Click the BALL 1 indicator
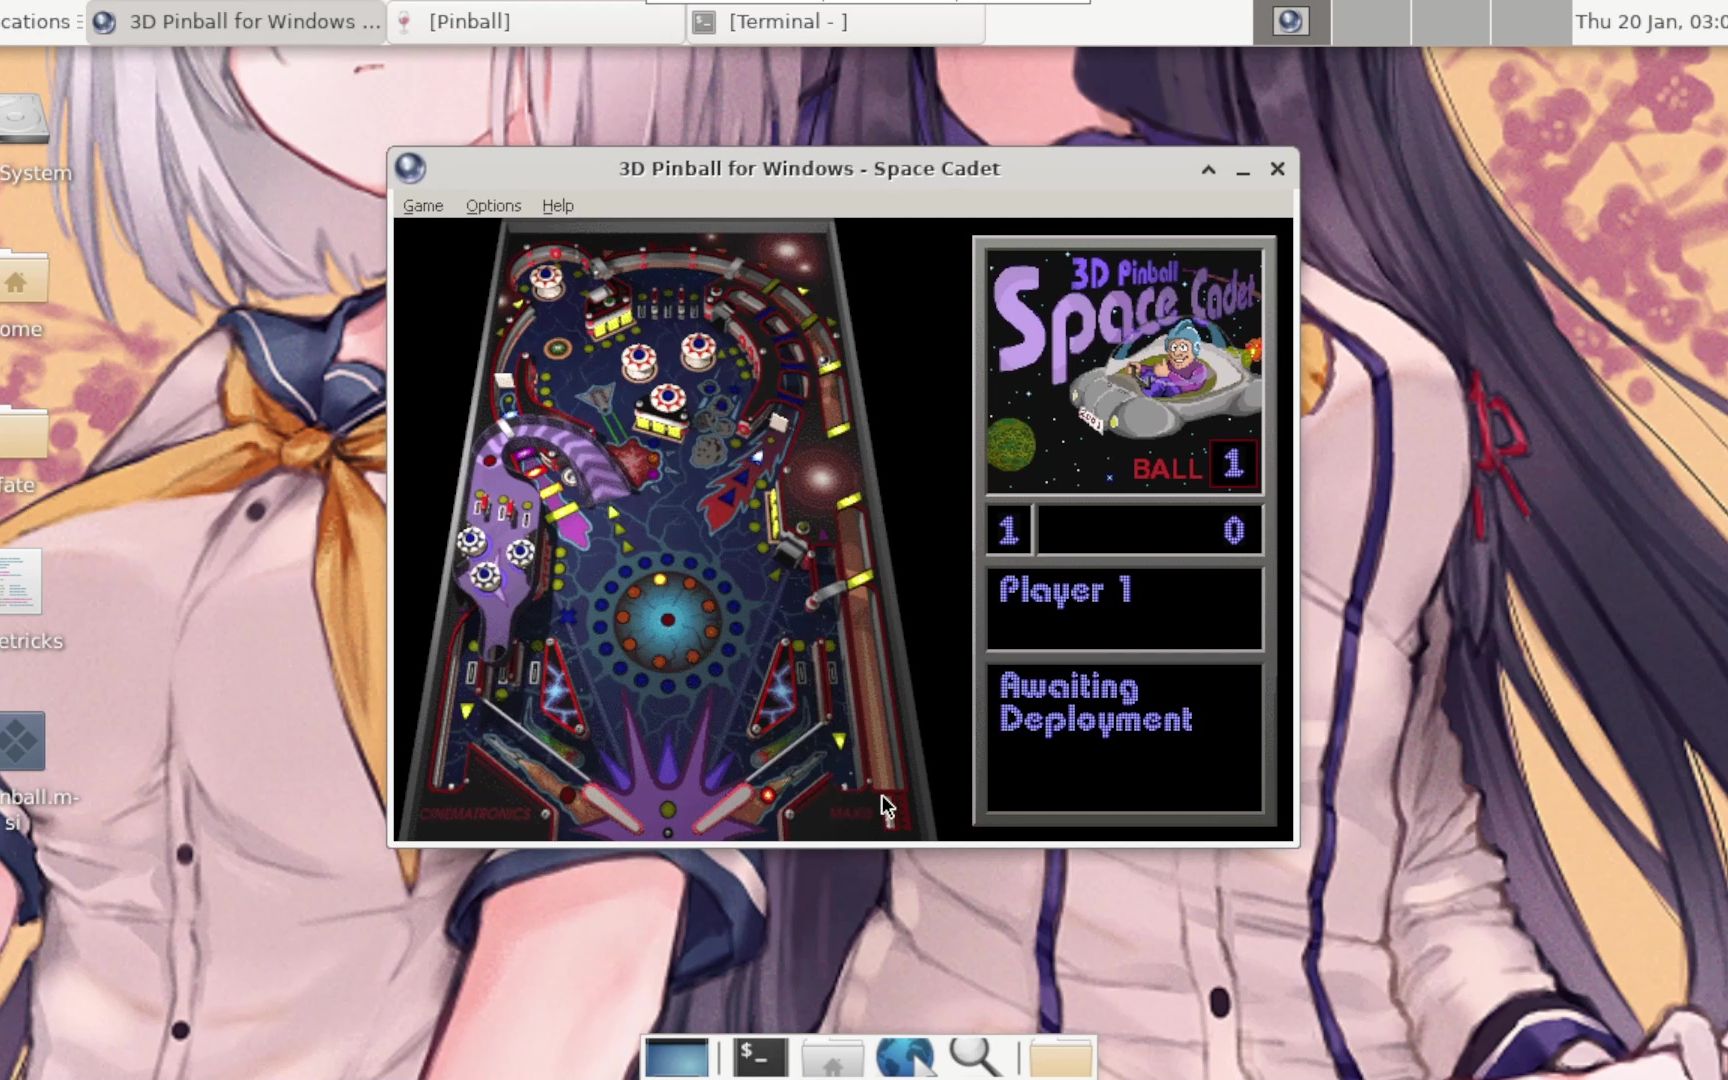Viewport: 1728px width, 1080px height. [x=1195, y=466]
